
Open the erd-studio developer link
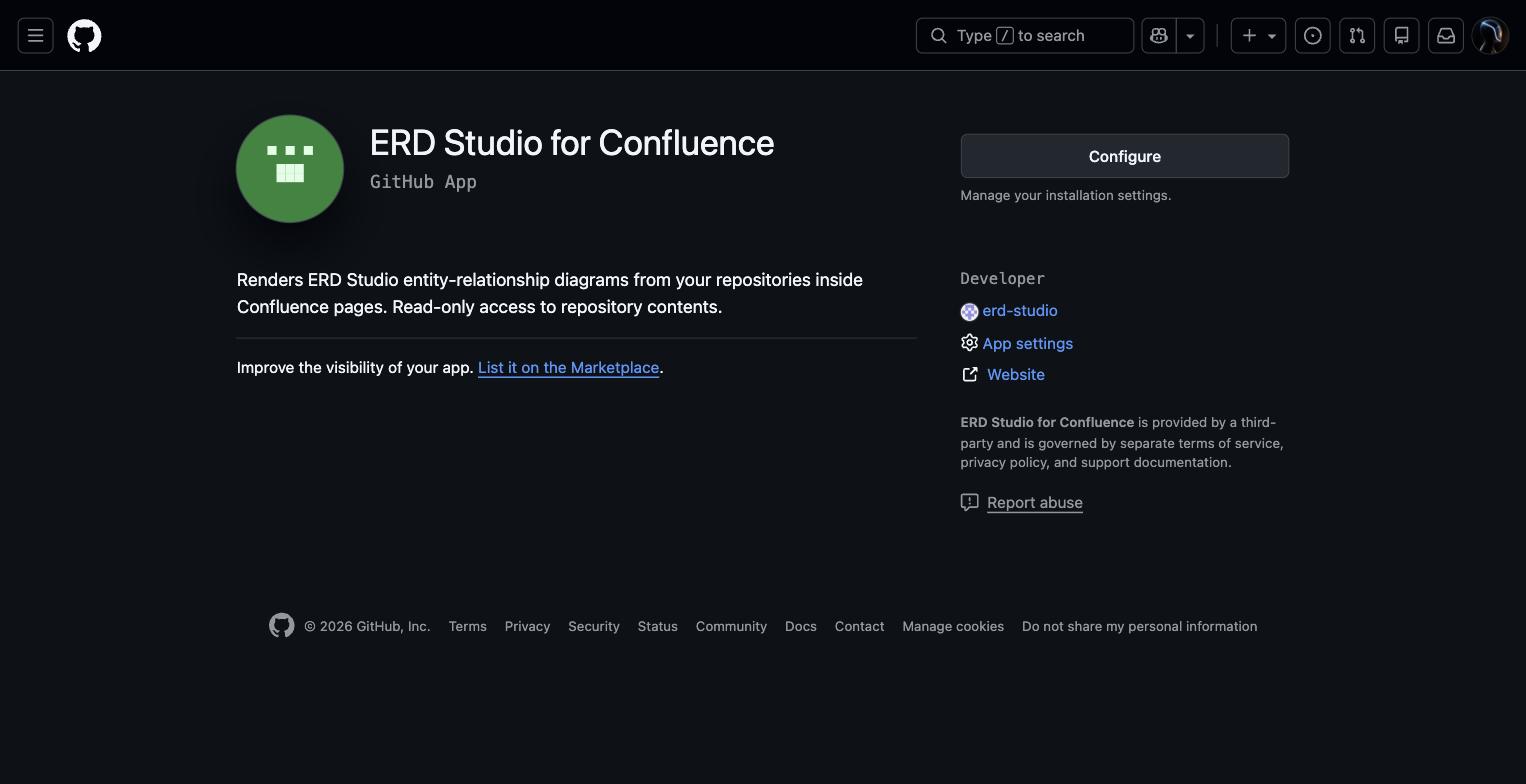coord(1020,311)
